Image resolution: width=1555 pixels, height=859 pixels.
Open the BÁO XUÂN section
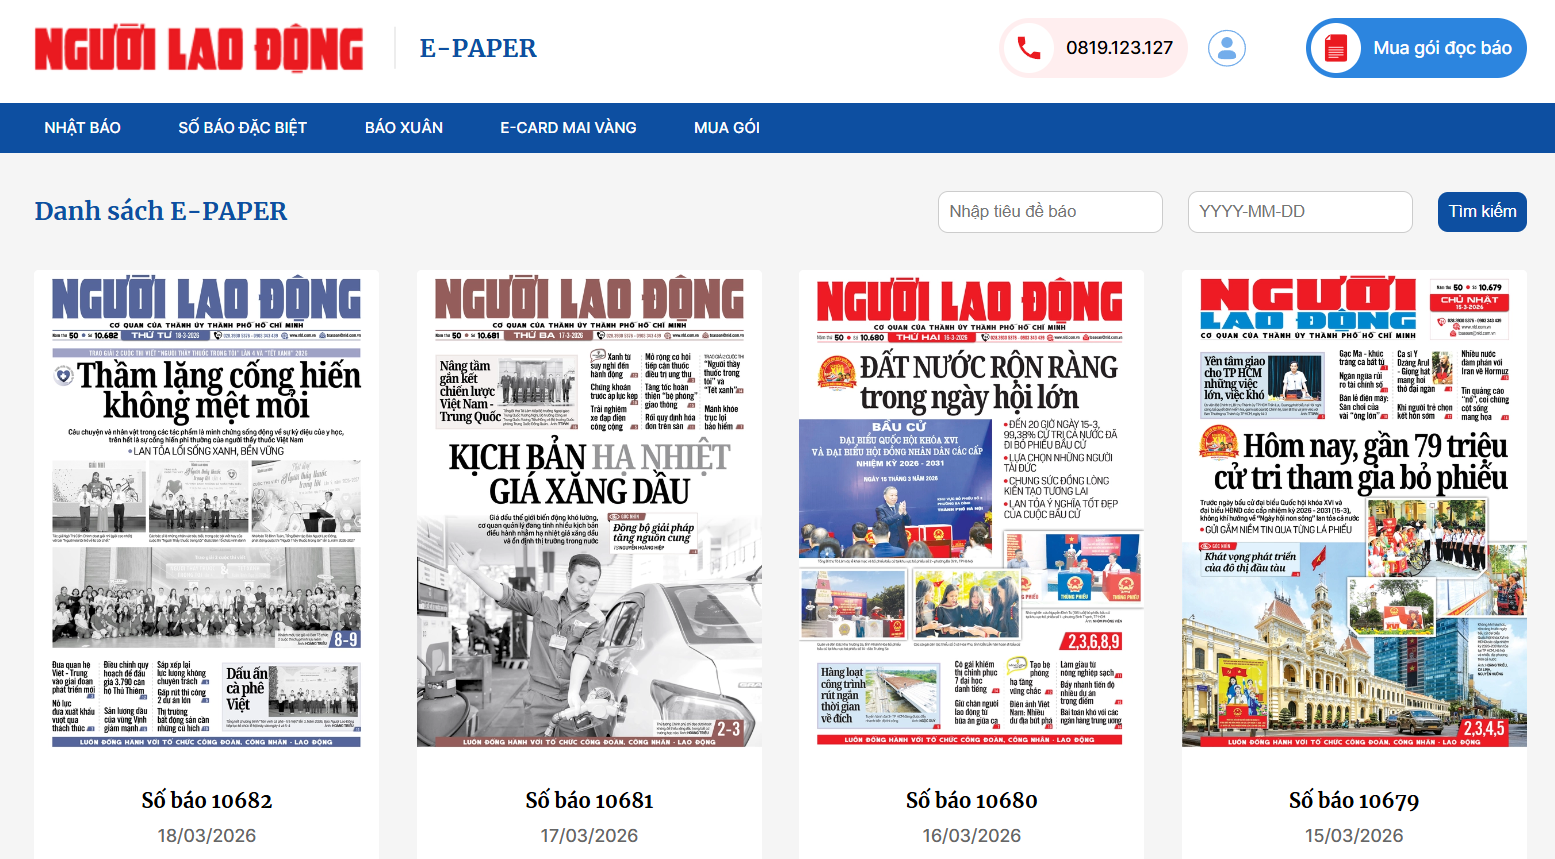coord(404,127)
